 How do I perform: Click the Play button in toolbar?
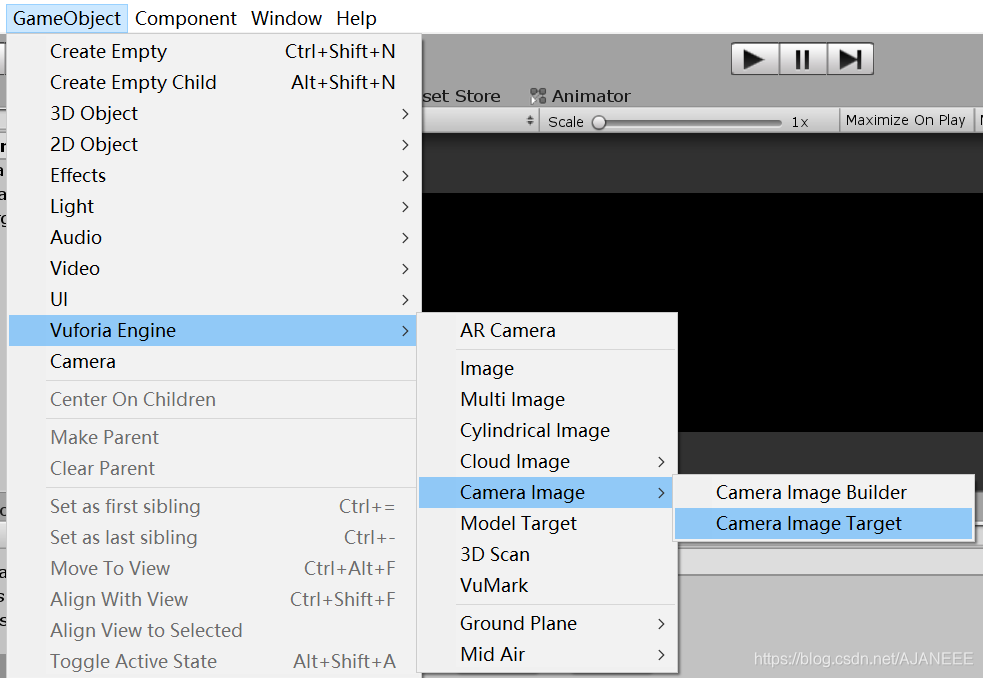coord(755,59)
